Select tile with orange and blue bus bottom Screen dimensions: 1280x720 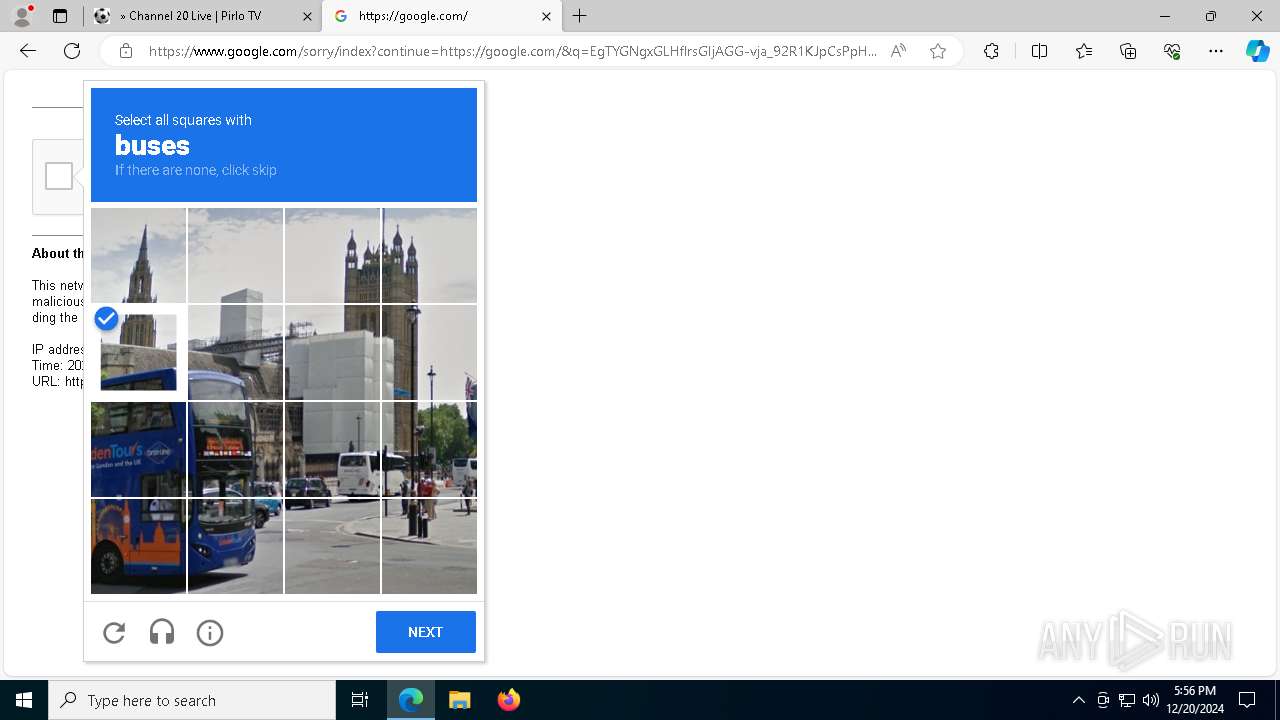[x=138, y=546]
